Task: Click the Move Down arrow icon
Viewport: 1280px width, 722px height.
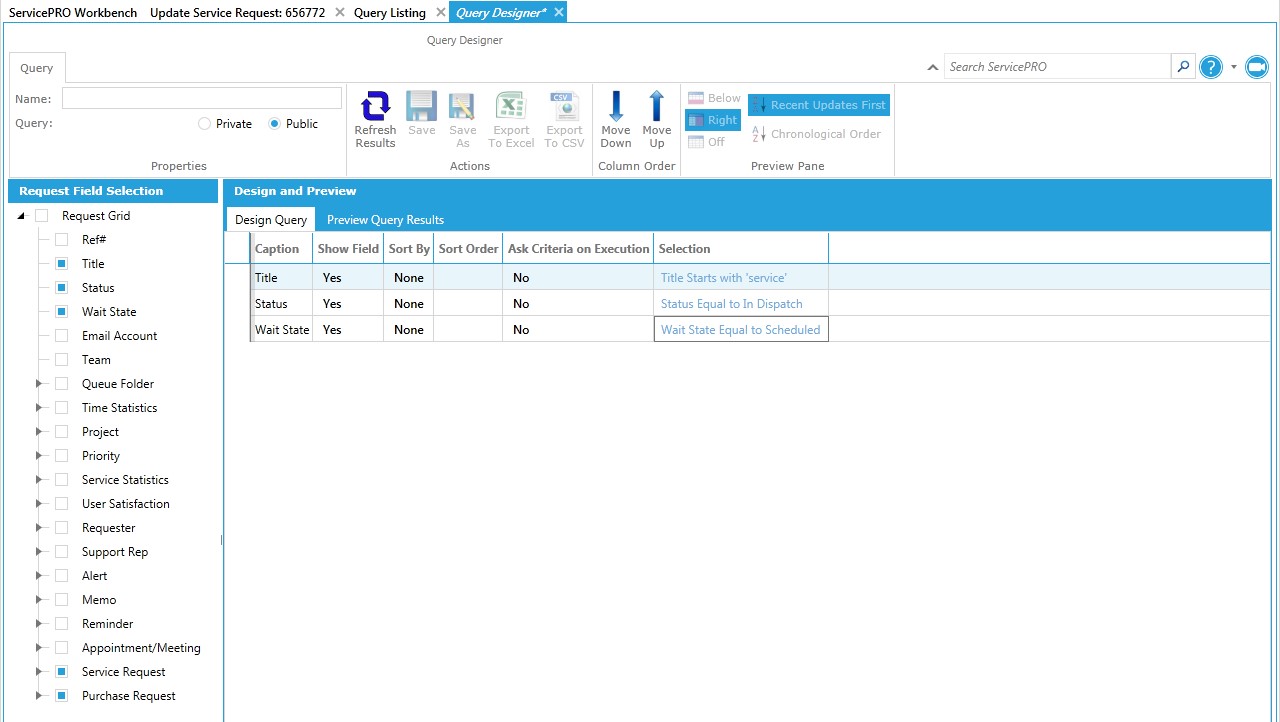Action: [x=616, y=106]
